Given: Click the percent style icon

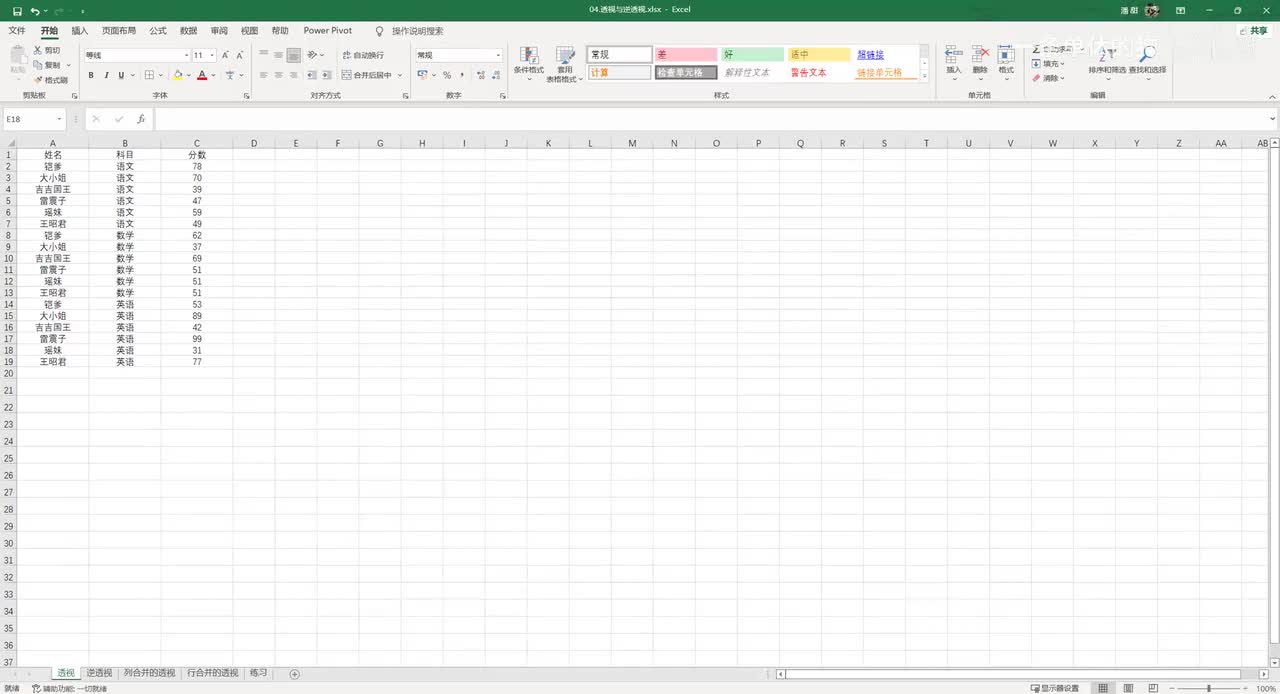Looking at the screenshot, I should tap(447, 75).
